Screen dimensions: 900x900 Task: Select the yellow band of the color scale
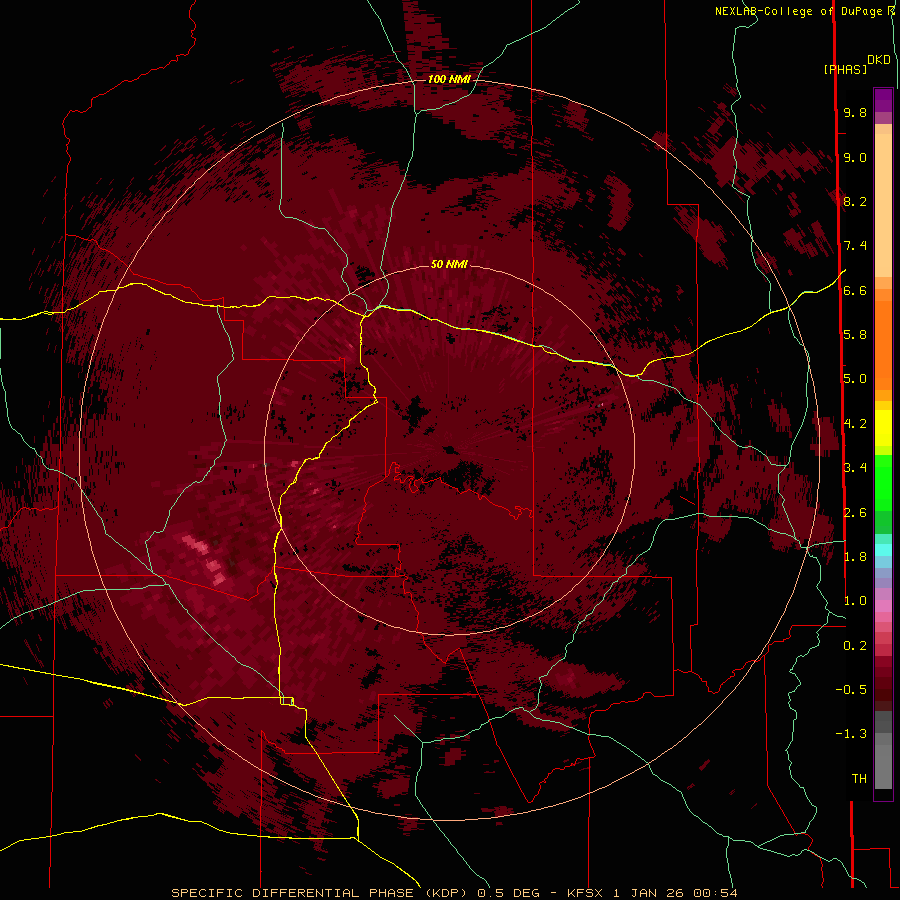click(883, 428)
